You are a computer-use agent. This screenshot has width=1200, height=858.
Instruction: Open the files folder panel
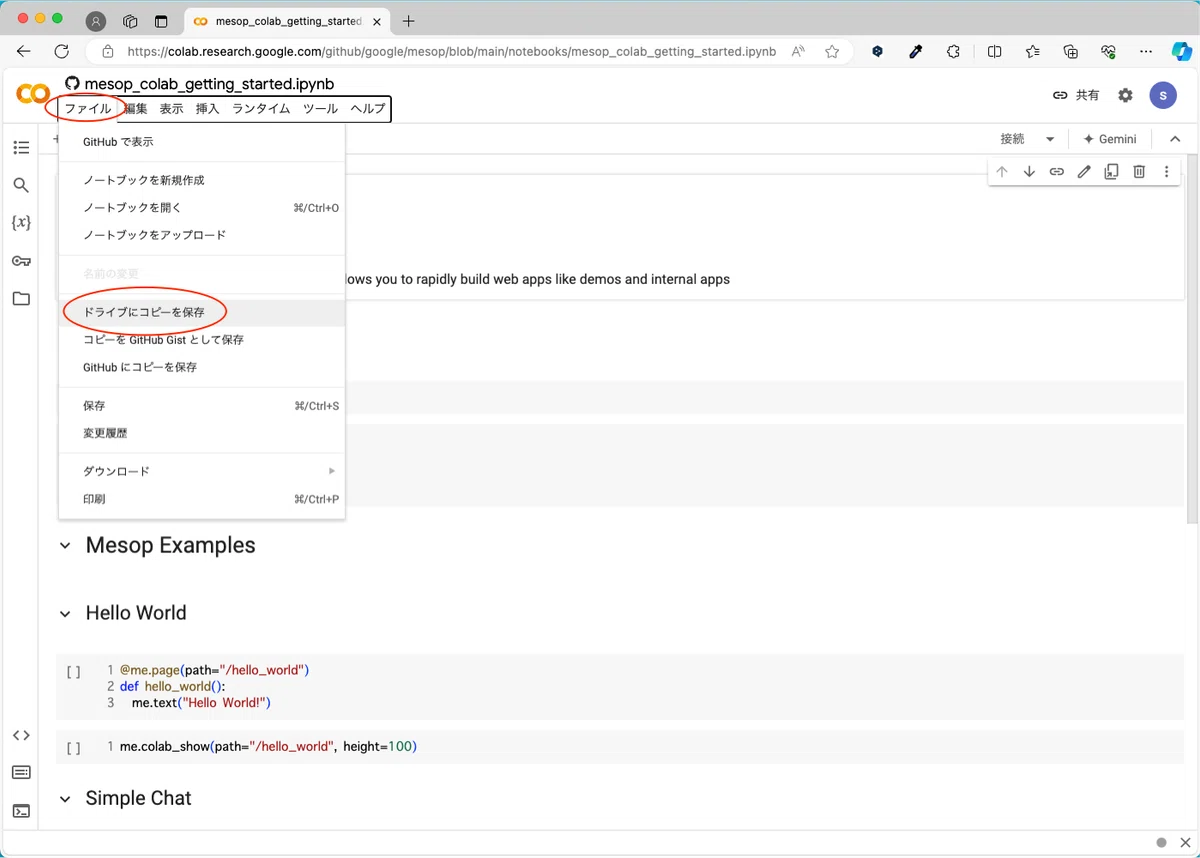coord(21,298)
